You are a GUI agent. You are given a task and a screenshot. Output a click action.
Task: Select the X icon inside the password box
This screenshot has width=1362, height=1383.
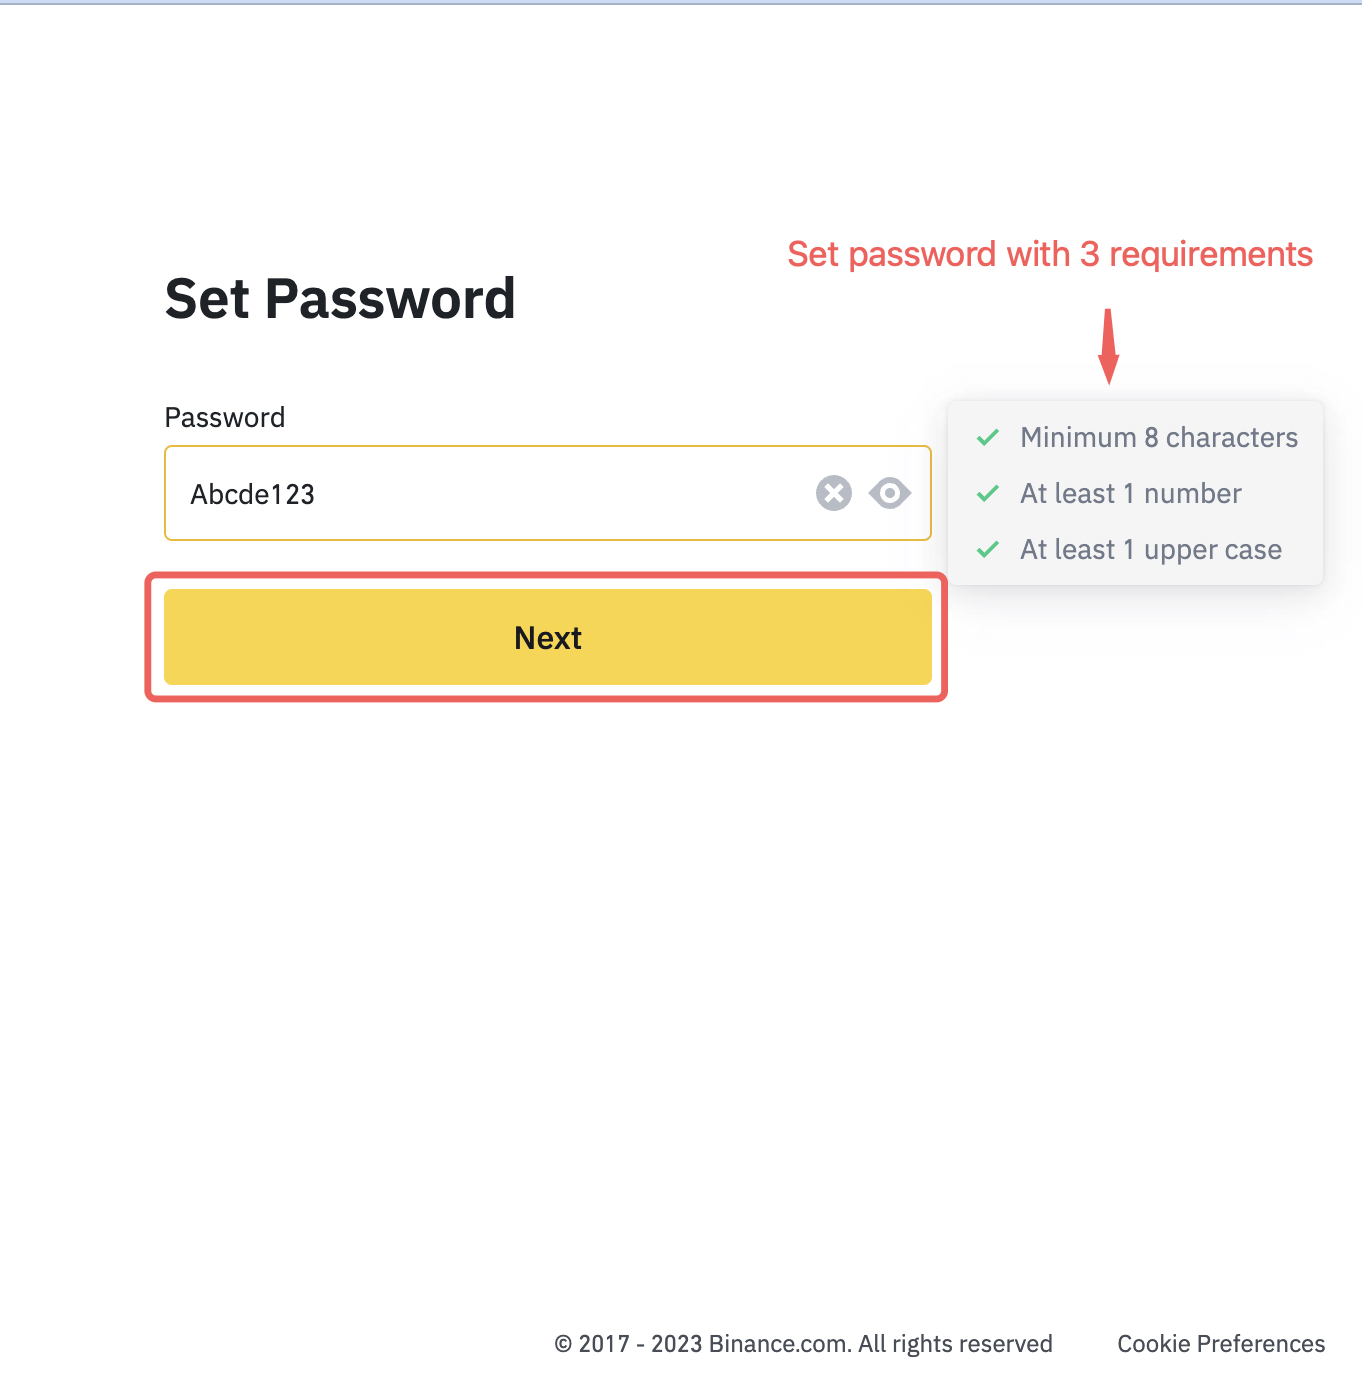coord(833,493)
